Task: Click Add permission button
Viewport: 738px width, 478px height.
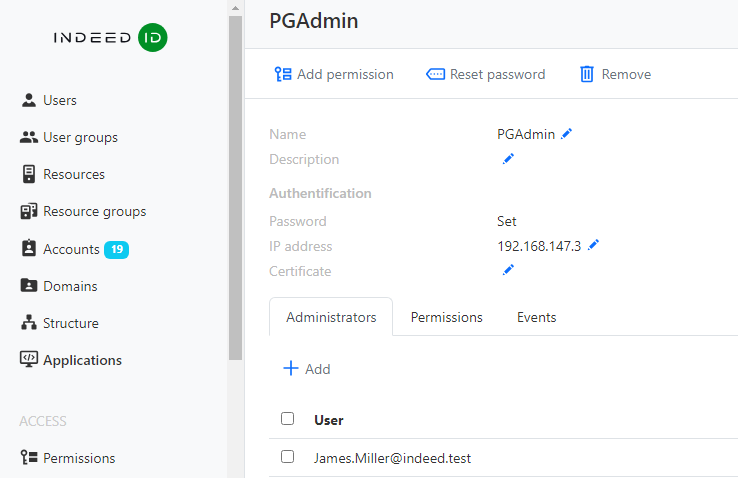Action: point(334,74)
